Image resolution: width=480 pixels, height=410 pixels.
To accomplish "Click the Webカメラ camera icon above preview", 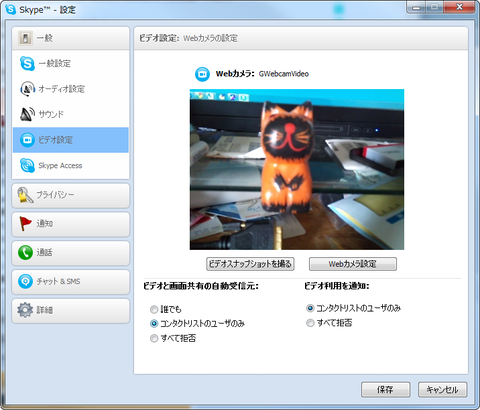I will (x=202, y=74).
